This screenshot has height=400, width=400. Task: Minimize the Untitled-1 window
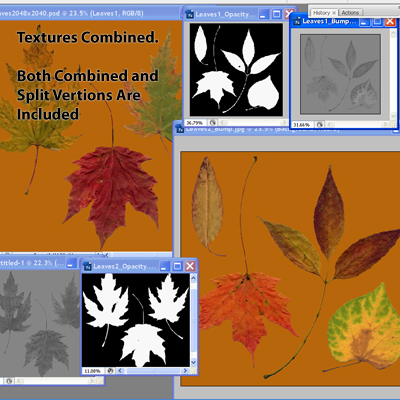pos(71,264)
